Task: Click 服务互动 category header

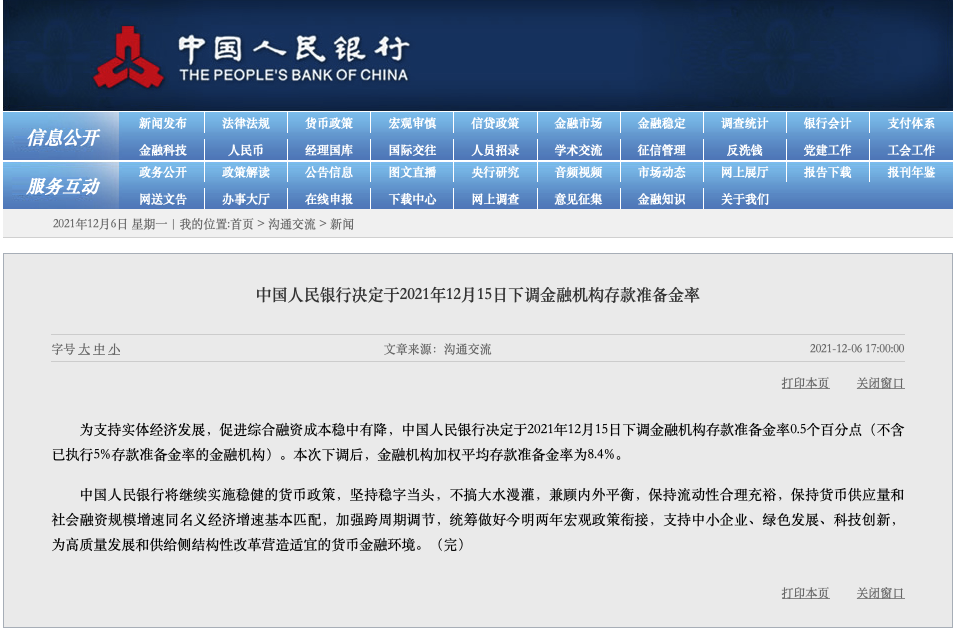Action: (x=62, y=186)
